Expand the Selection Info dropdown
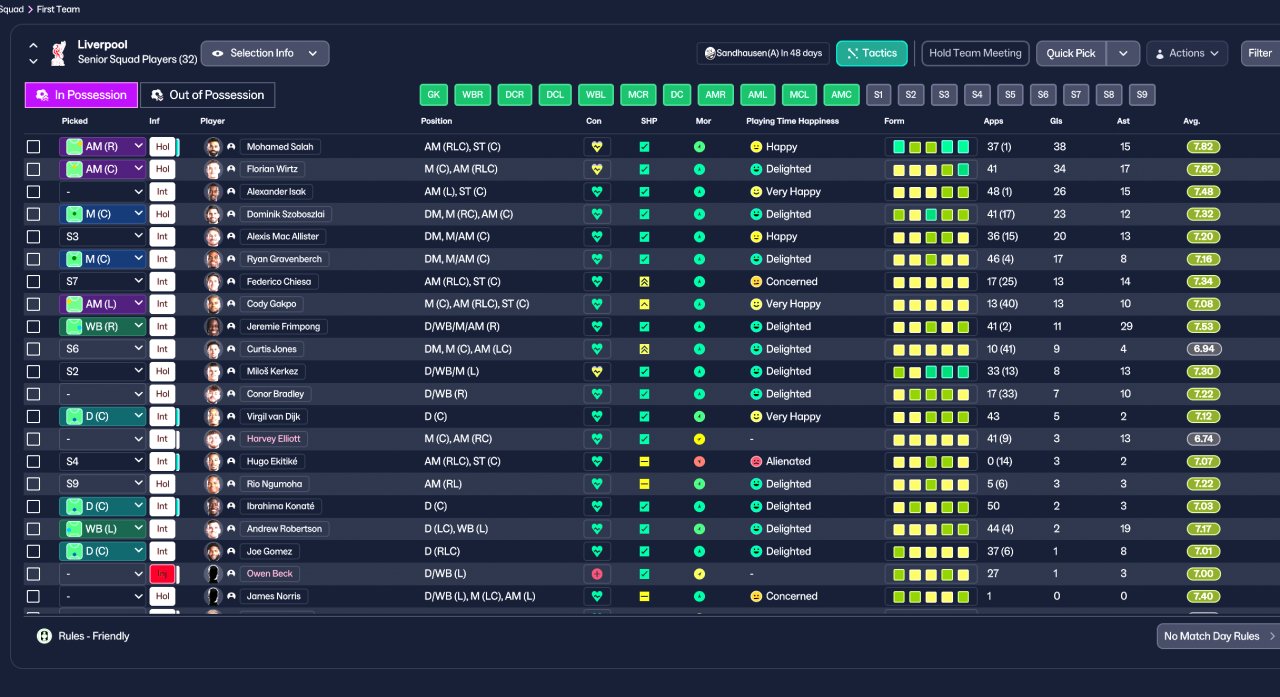The width and height of the screenshot is (1280, 697). tap(264, 53)
